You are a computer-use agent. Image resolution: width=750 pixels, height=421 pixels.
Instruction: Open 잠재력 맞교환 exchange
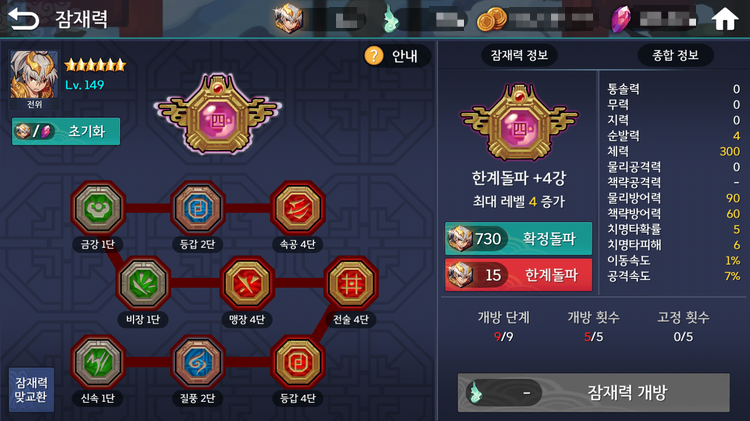(31, 389)
